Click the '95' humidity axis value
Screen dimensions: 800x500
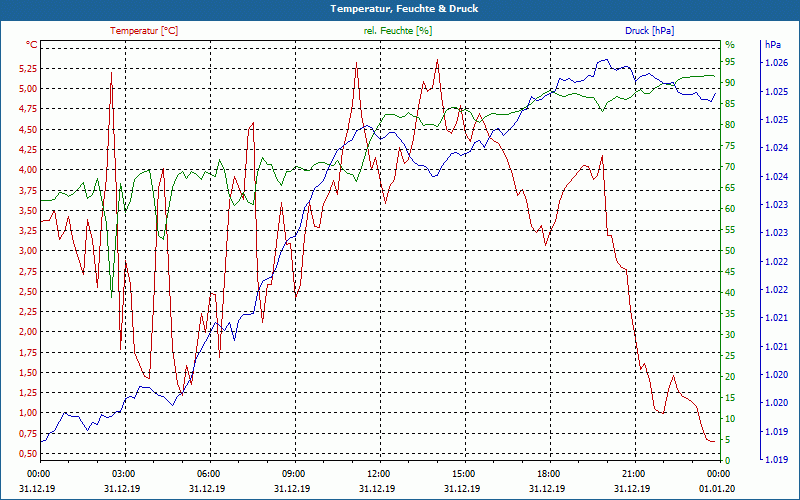(x=730, y=62)
